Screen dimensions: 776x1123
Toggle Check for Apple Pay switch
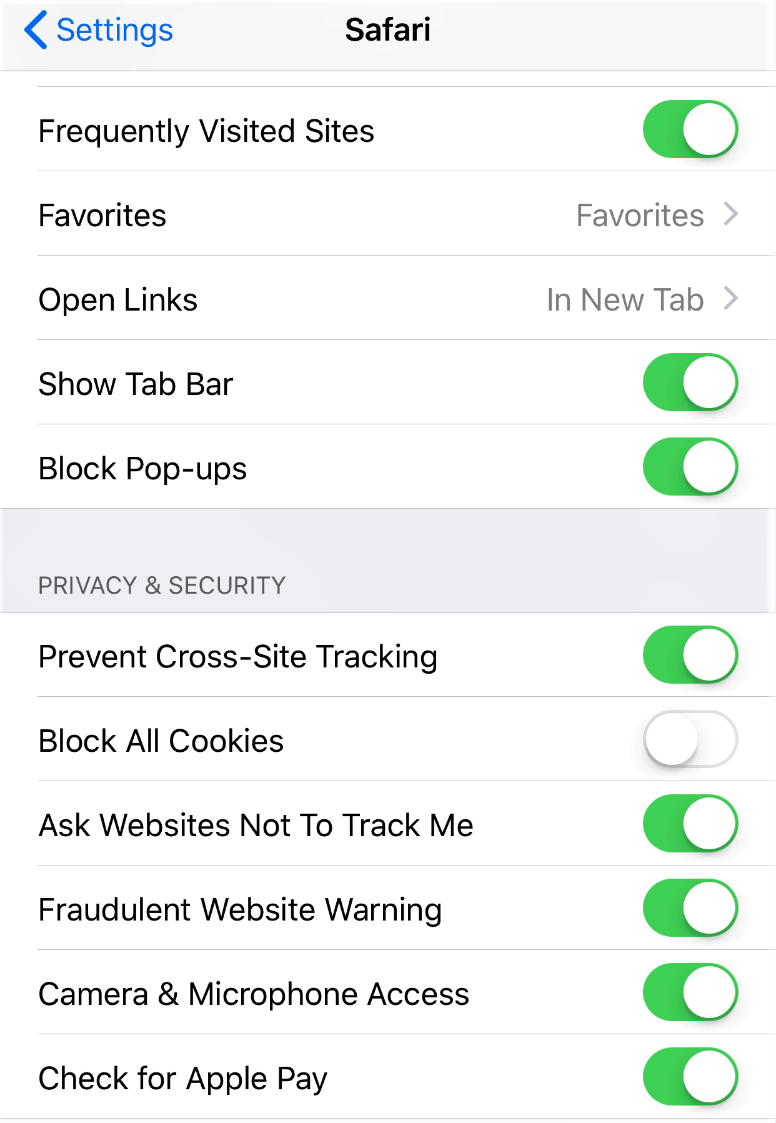click(x=690, y=1078)
